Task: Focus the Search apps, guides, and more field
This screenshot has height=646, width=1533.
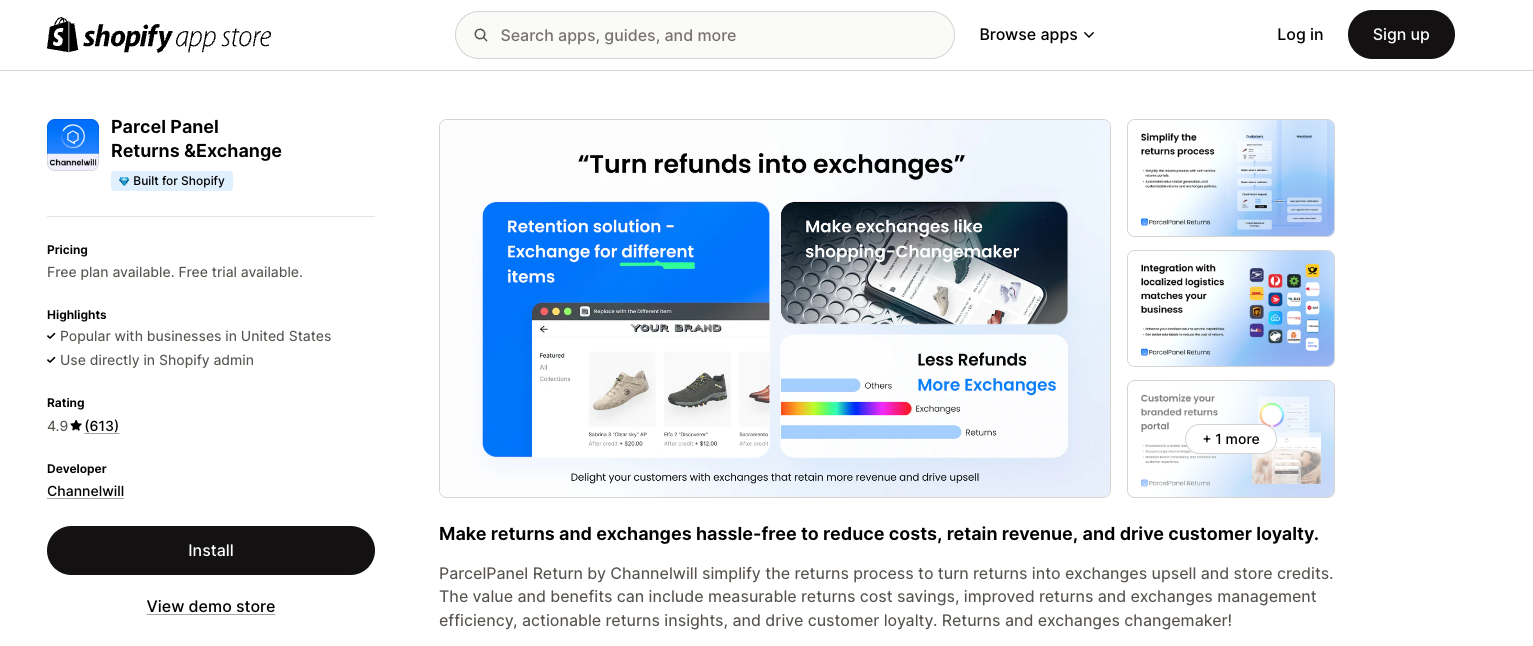Action: 705,35
